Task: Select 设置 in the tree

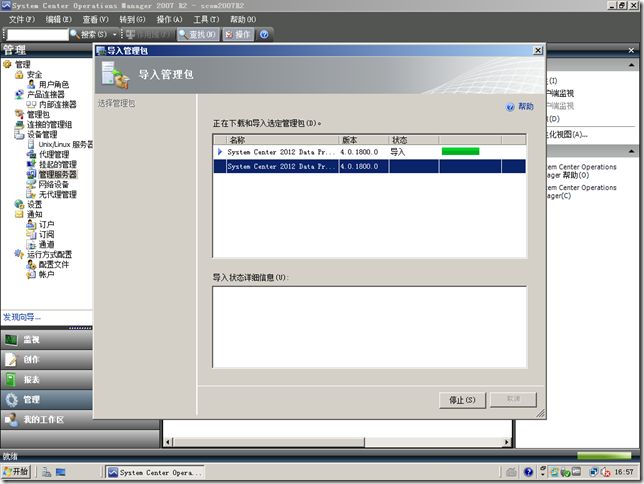Action: tap(34, 204)
